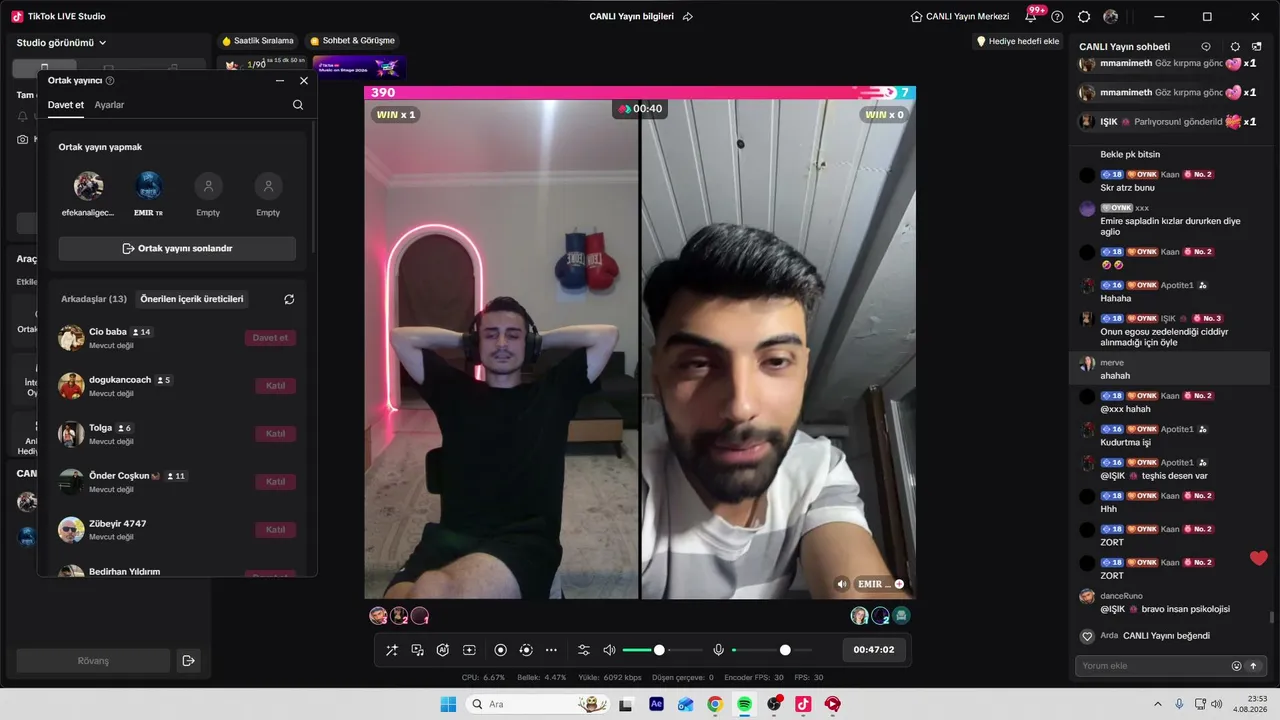Open the share arrow next to CANLI Yayın bilgileri

688,17
